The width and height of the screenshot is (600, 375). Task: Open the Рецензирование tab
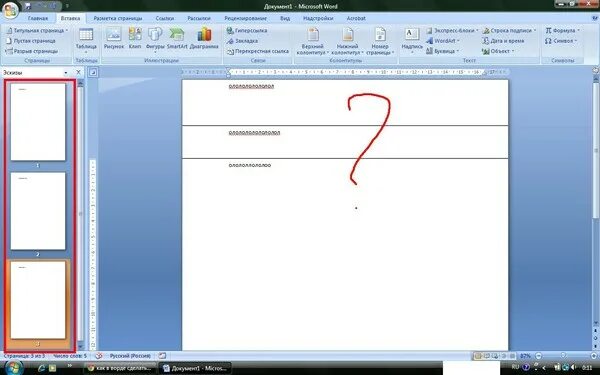pos(245,18)
